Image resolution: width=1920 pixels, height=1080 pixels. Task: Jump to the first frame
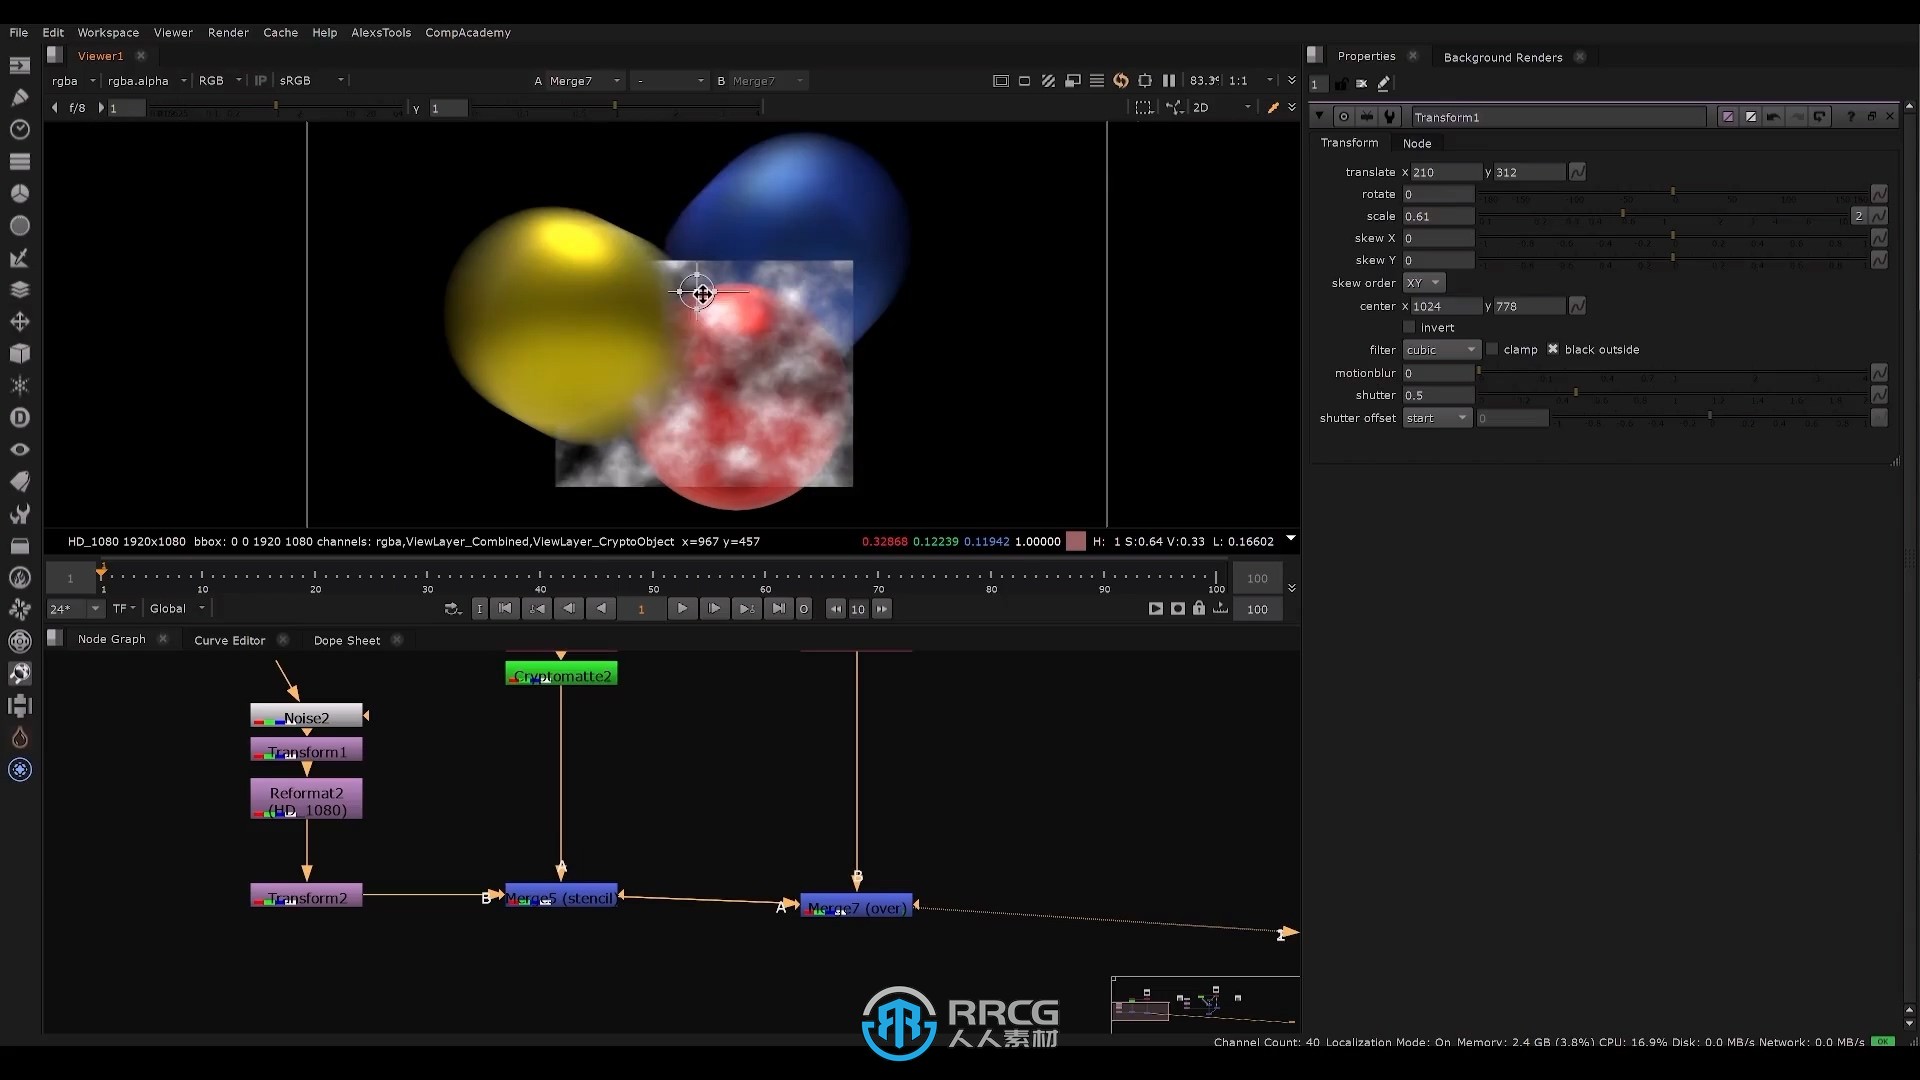click(x=505, y=608)
